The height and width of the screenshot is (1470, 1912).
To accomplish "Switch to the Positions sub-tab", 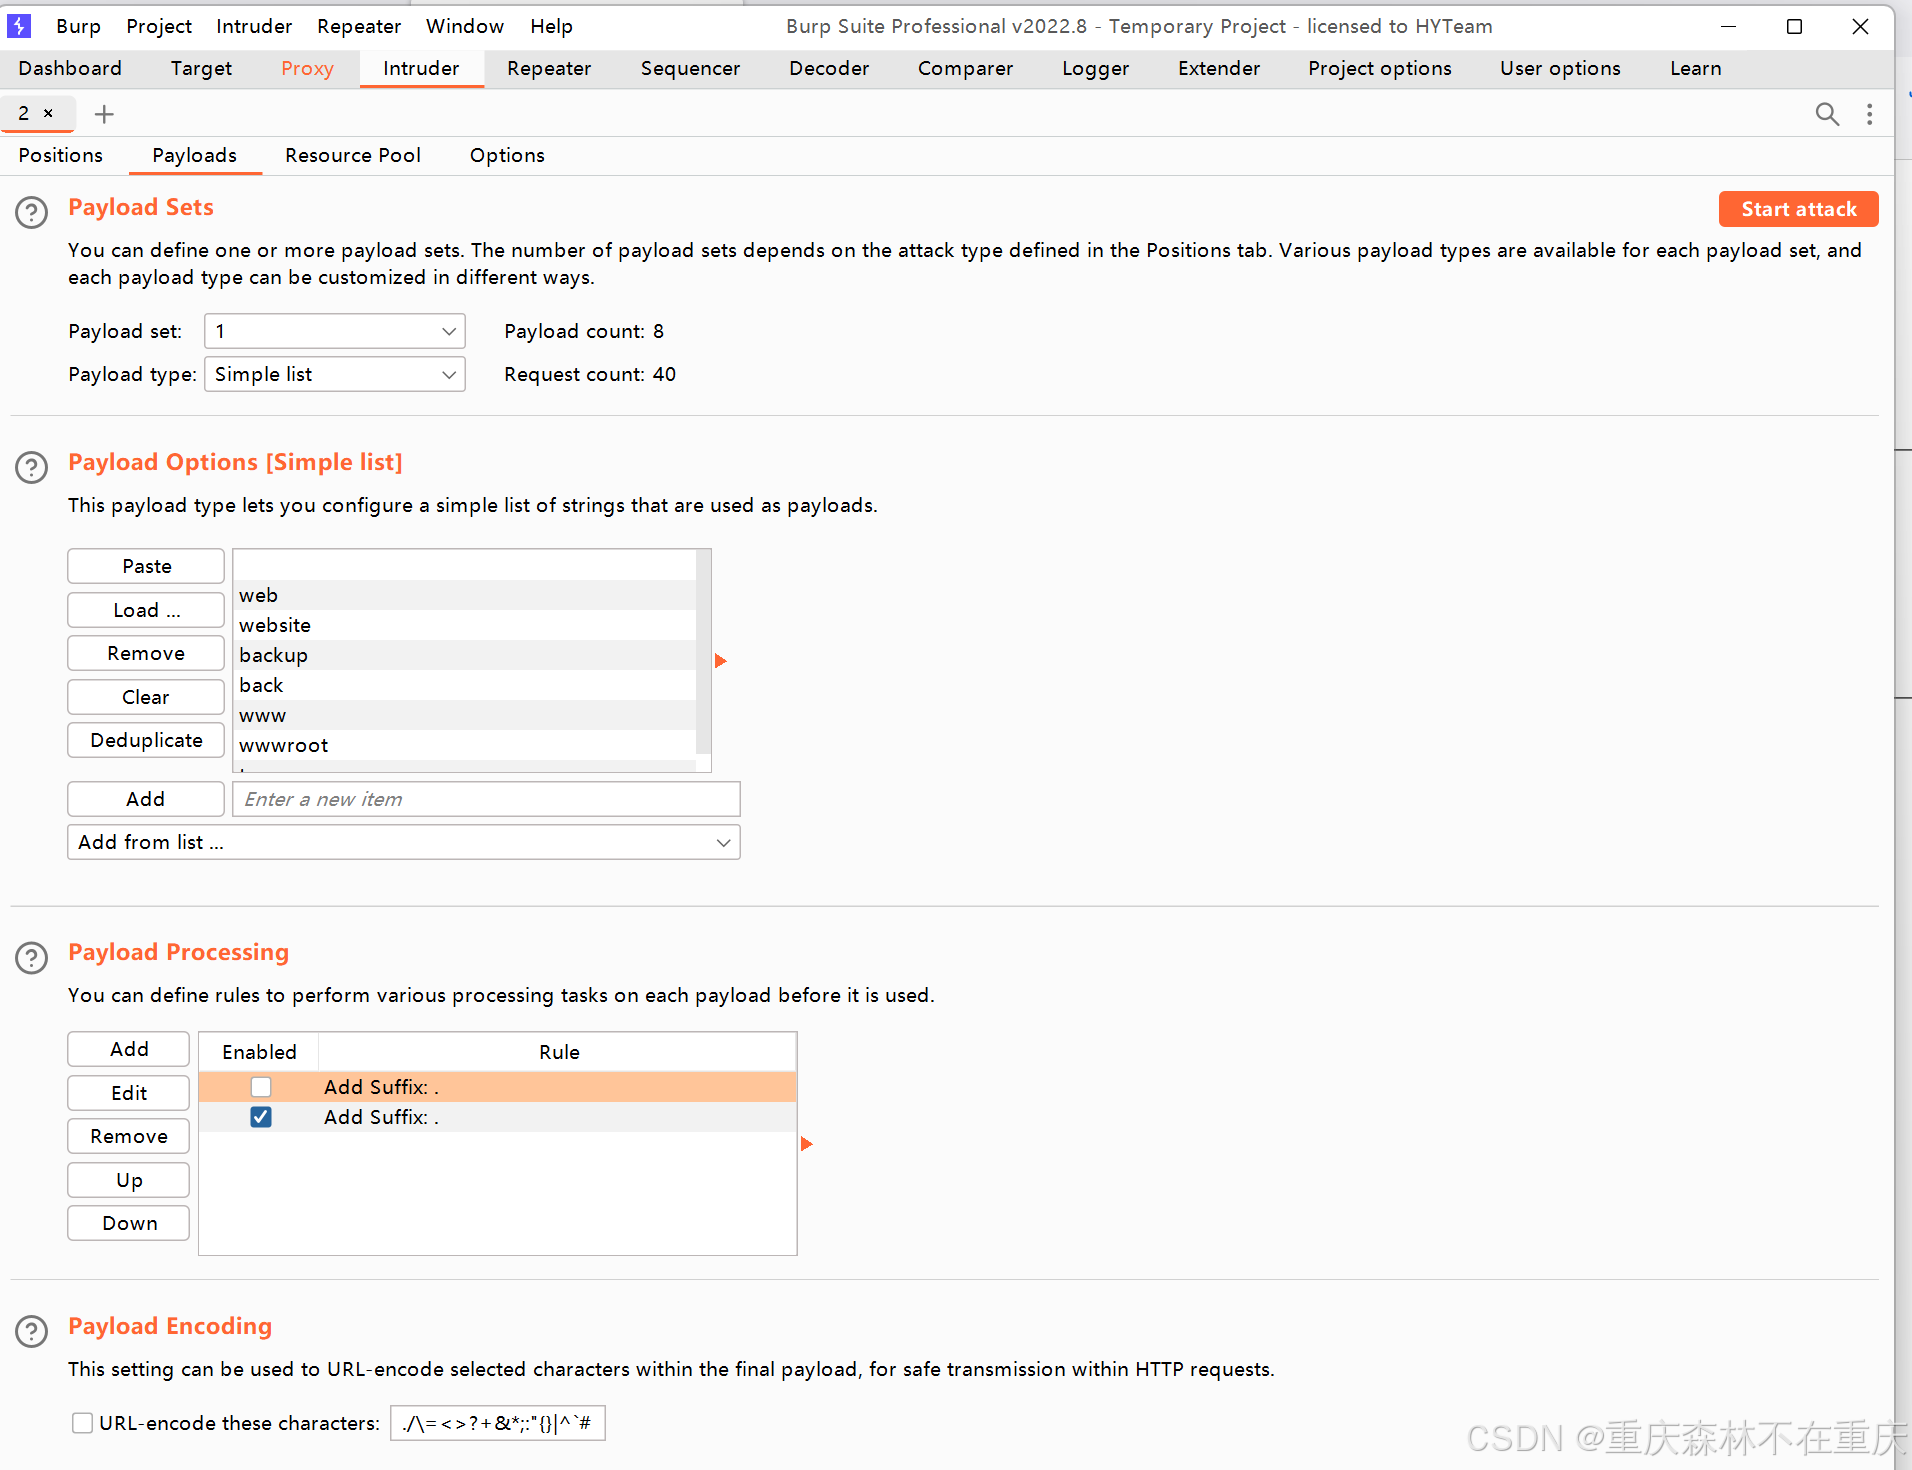I will tap(61, 155).
